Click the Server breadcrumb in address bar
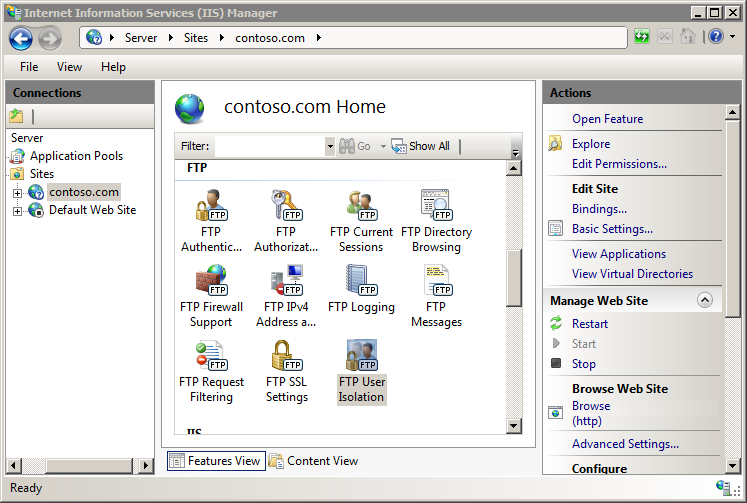The height and width of the screenshot is (503, 747). [141, 38]
